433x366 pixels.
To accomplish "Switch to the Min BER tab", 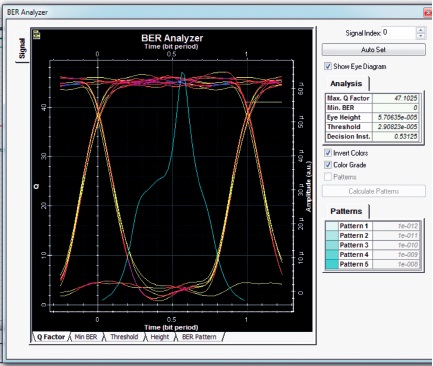I will point(86,337).
